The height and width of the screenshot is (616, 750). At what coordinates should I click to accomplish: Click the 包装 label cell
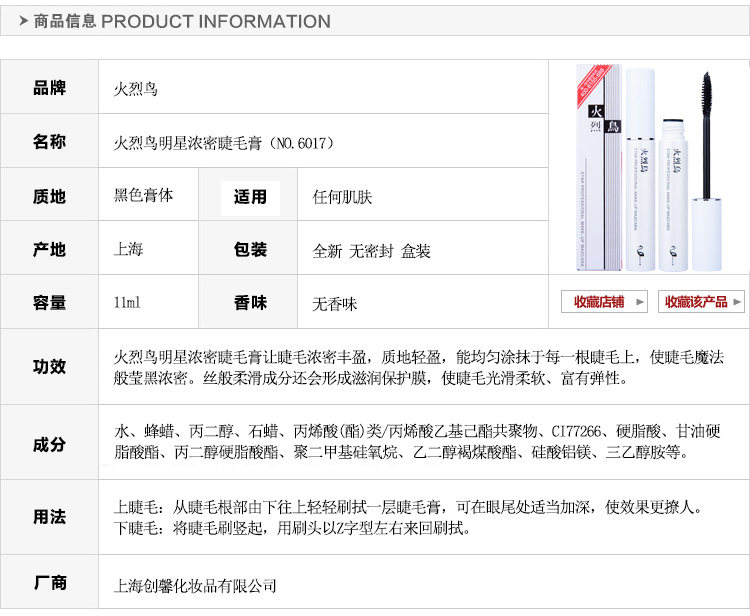coord(250,250)
